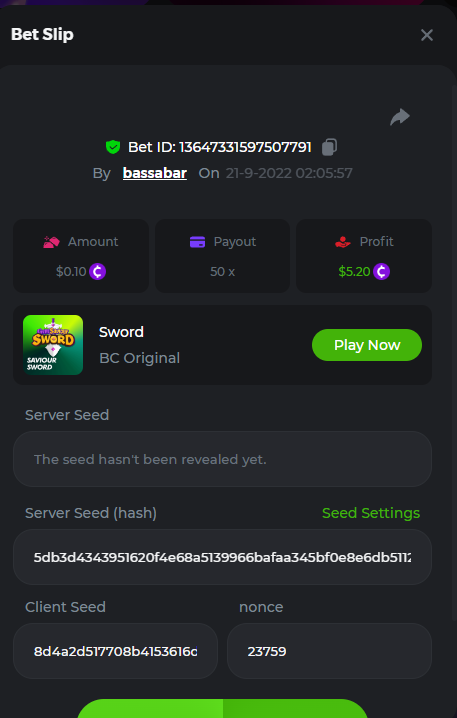Screen dimensions: 457x718
Task: Click the Amount currency coin icon
Action: pyautogui.click(x=98, y=272)
